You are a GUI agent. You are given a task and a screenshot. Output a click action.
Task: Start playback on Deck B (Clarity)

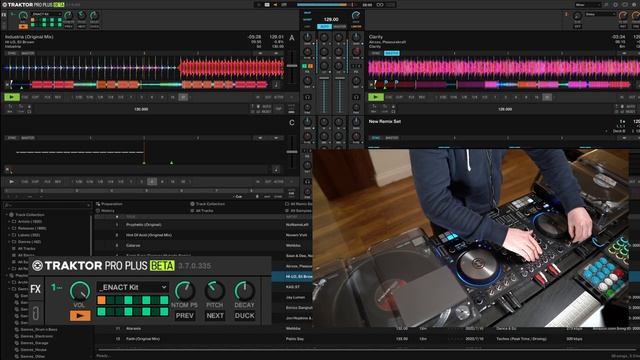376,97
